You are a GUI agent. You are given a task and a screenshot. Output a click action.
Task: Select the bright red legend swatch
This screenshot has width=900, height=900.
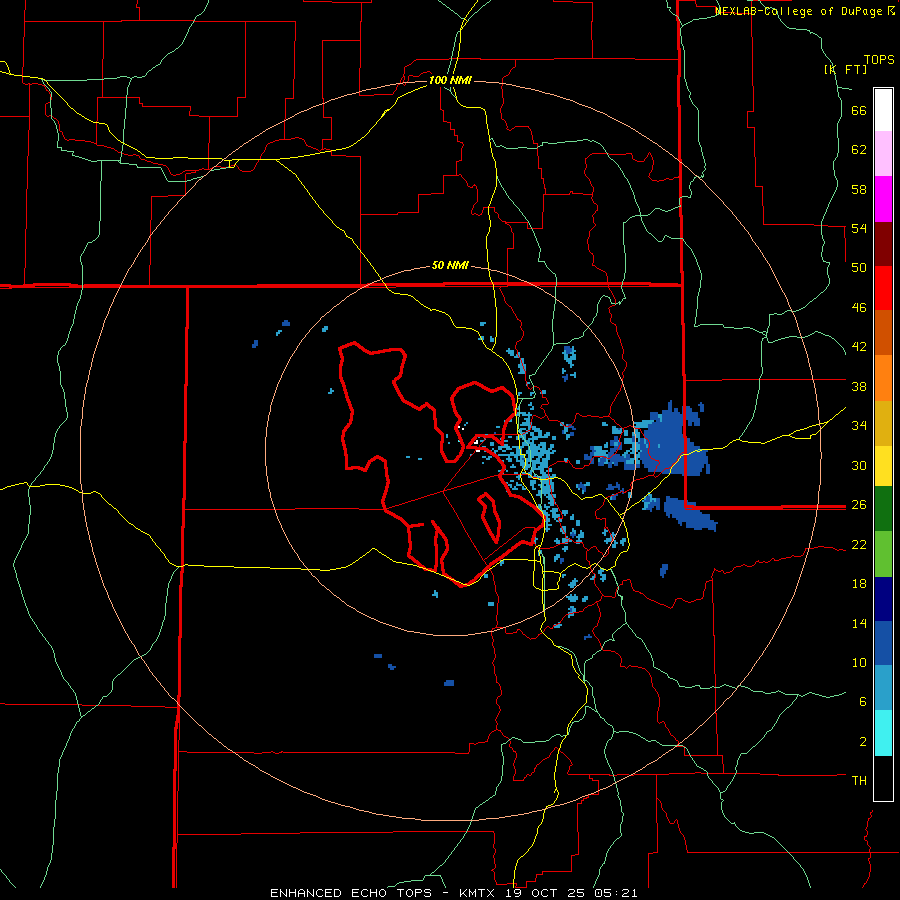[883, 288]
